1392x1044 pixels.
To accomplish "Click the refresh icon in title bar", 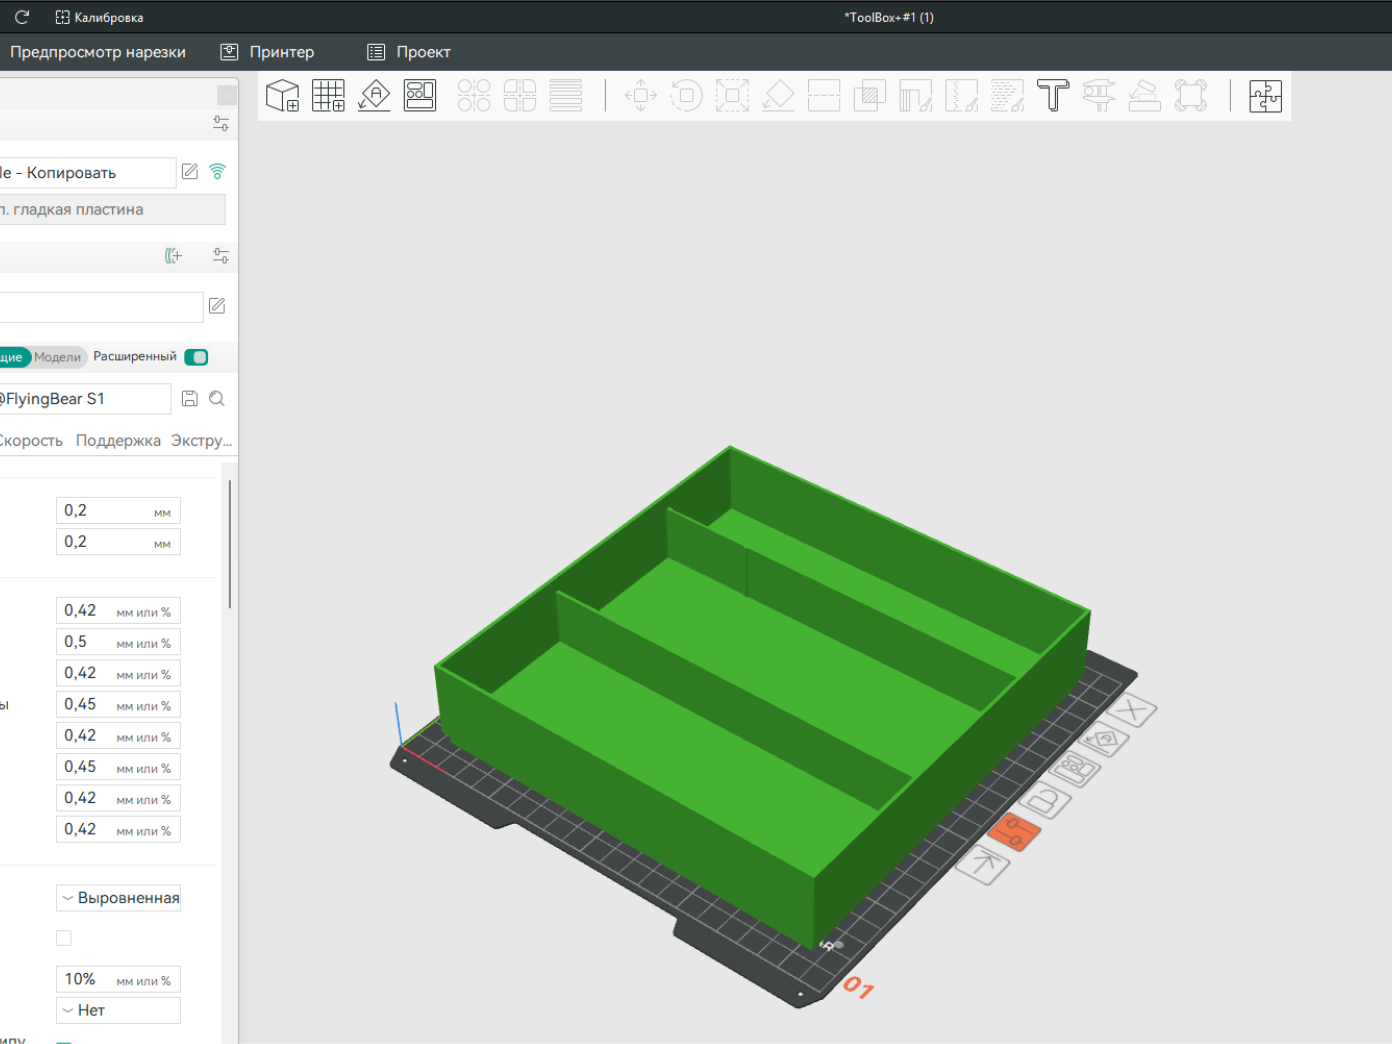I will click(x=22, y=17).
